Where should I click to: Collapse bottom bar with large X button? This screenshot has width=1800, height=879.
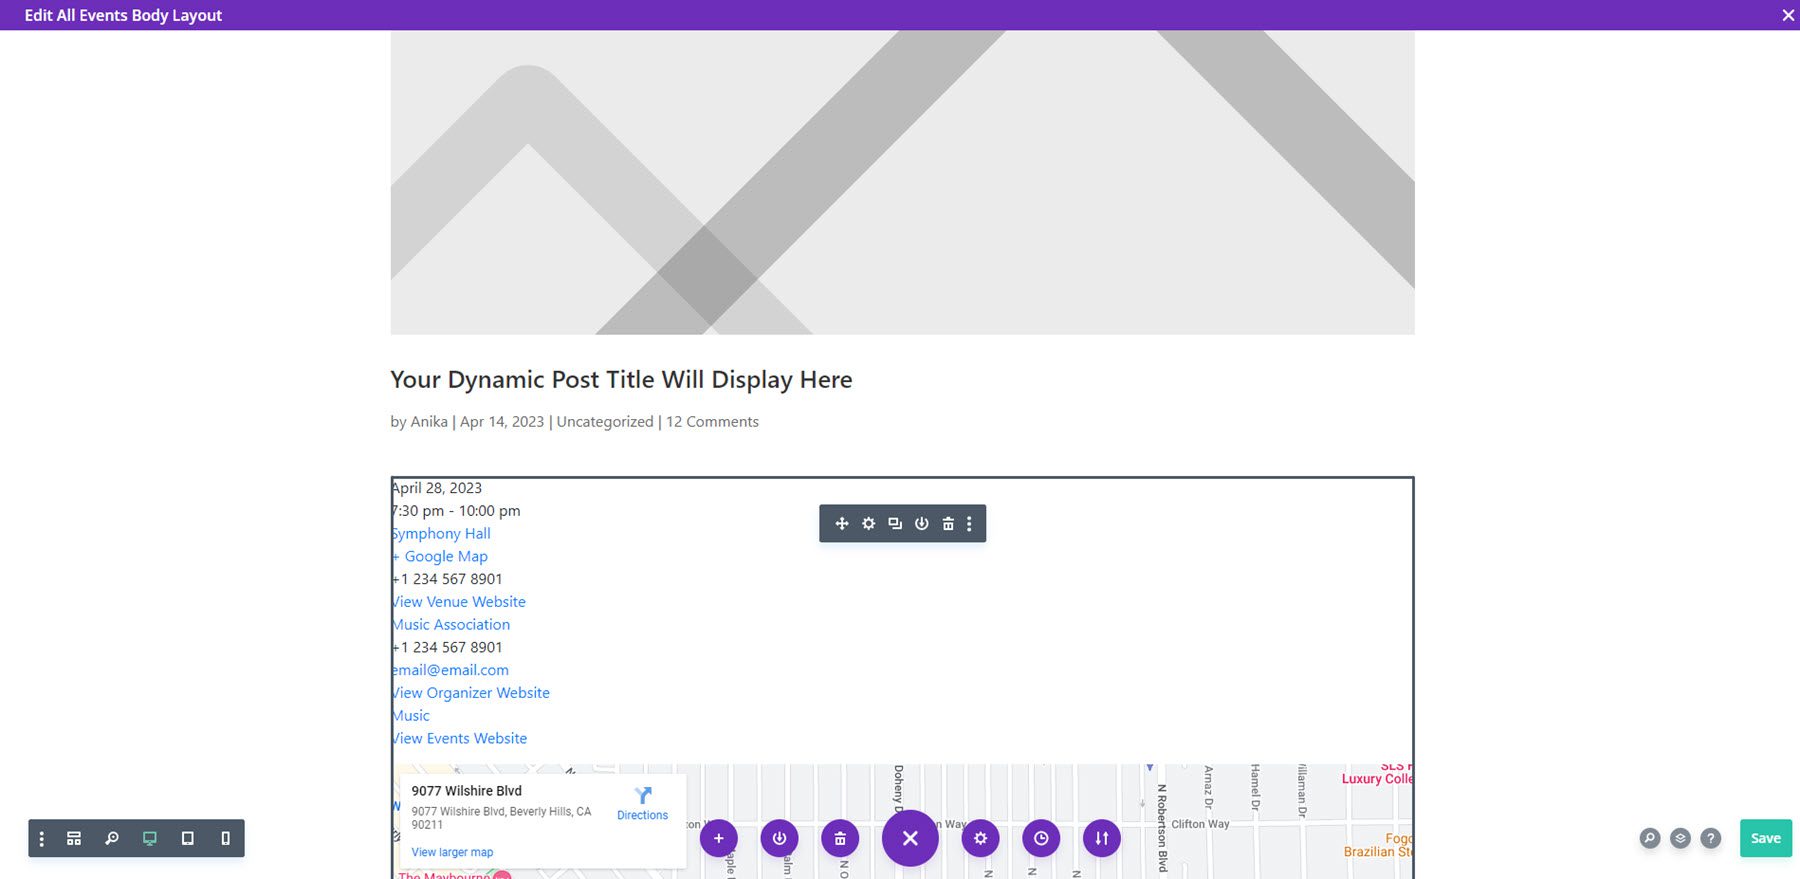[x=910, y=838]
